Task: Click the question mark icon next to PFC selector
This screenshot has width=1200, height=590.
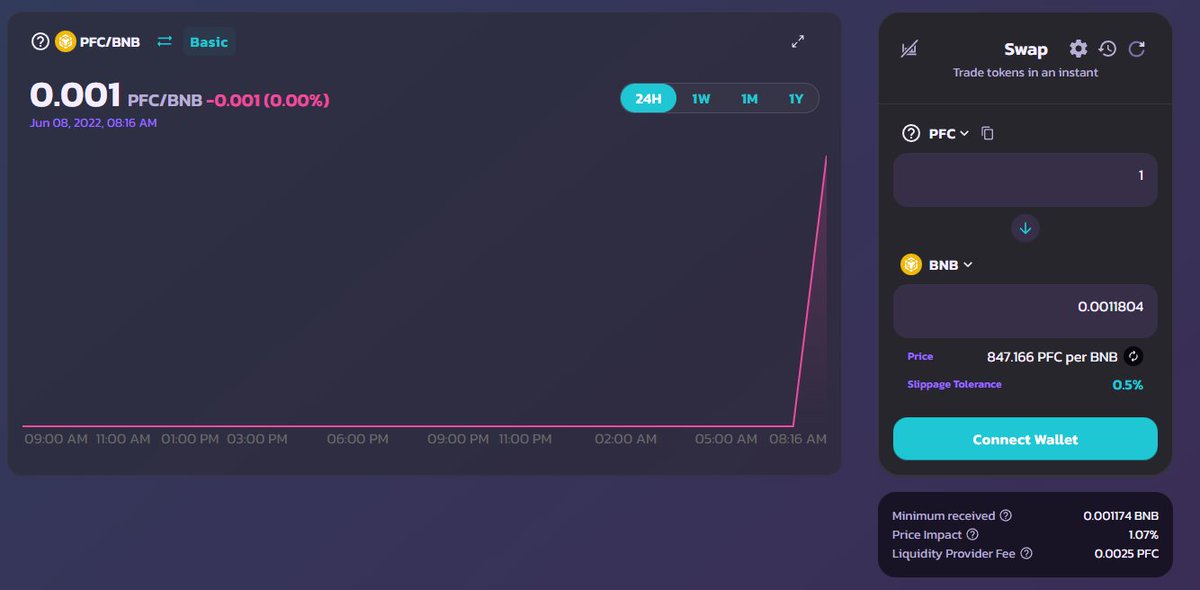Action: (x=911, y=133)
